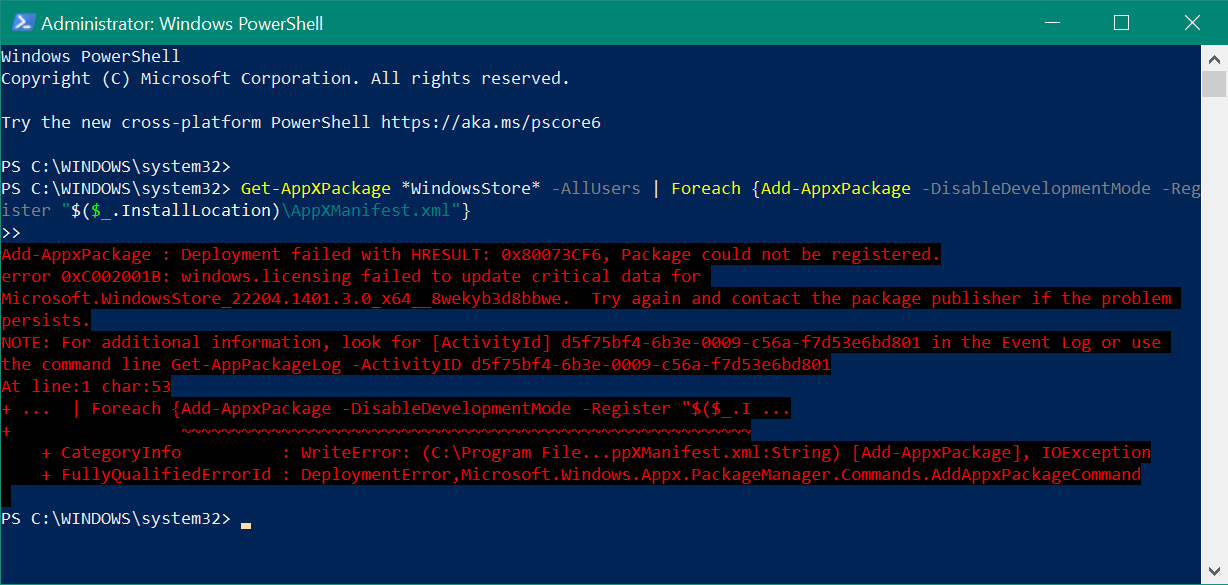
Task: Click the 'CategoryInfo' error line
Action: pos(596,452)
